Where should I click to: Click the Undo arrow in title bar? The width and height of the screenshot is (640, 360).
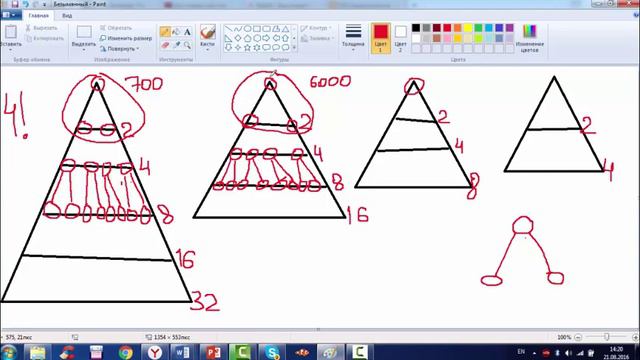pyautogui.click(x=26, y=4)
